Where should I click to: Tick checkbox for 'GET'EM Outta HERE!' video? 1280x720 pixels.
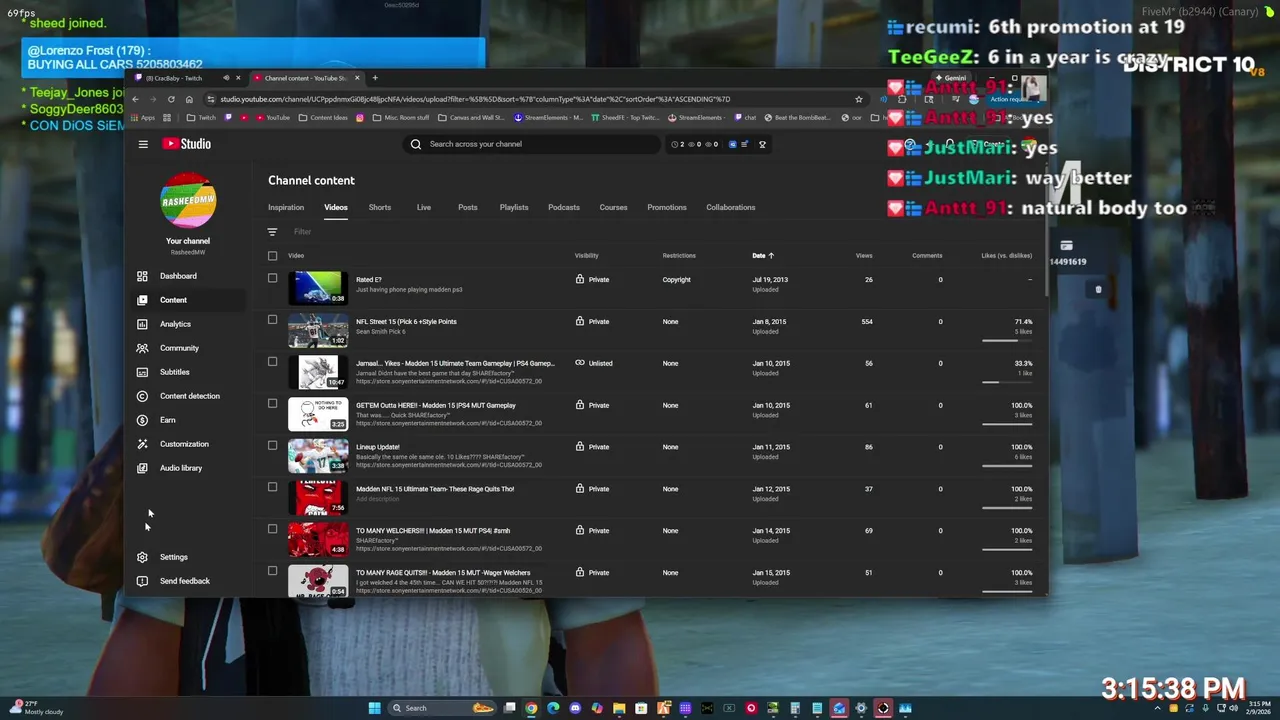[272, 404]
